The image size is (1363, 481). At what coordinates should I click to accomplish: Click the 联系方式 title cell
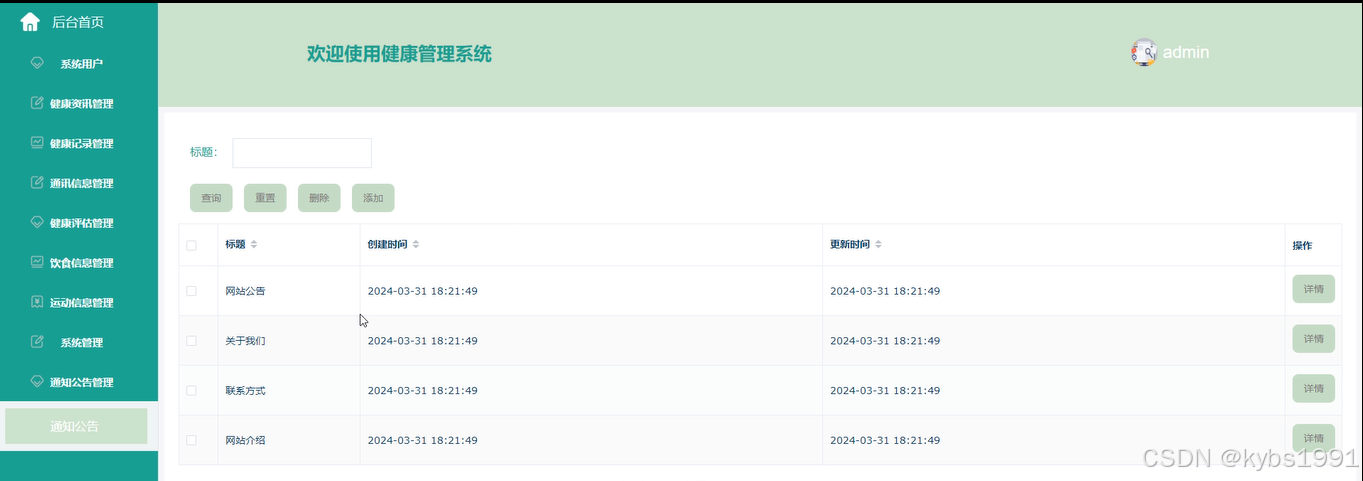245,391
